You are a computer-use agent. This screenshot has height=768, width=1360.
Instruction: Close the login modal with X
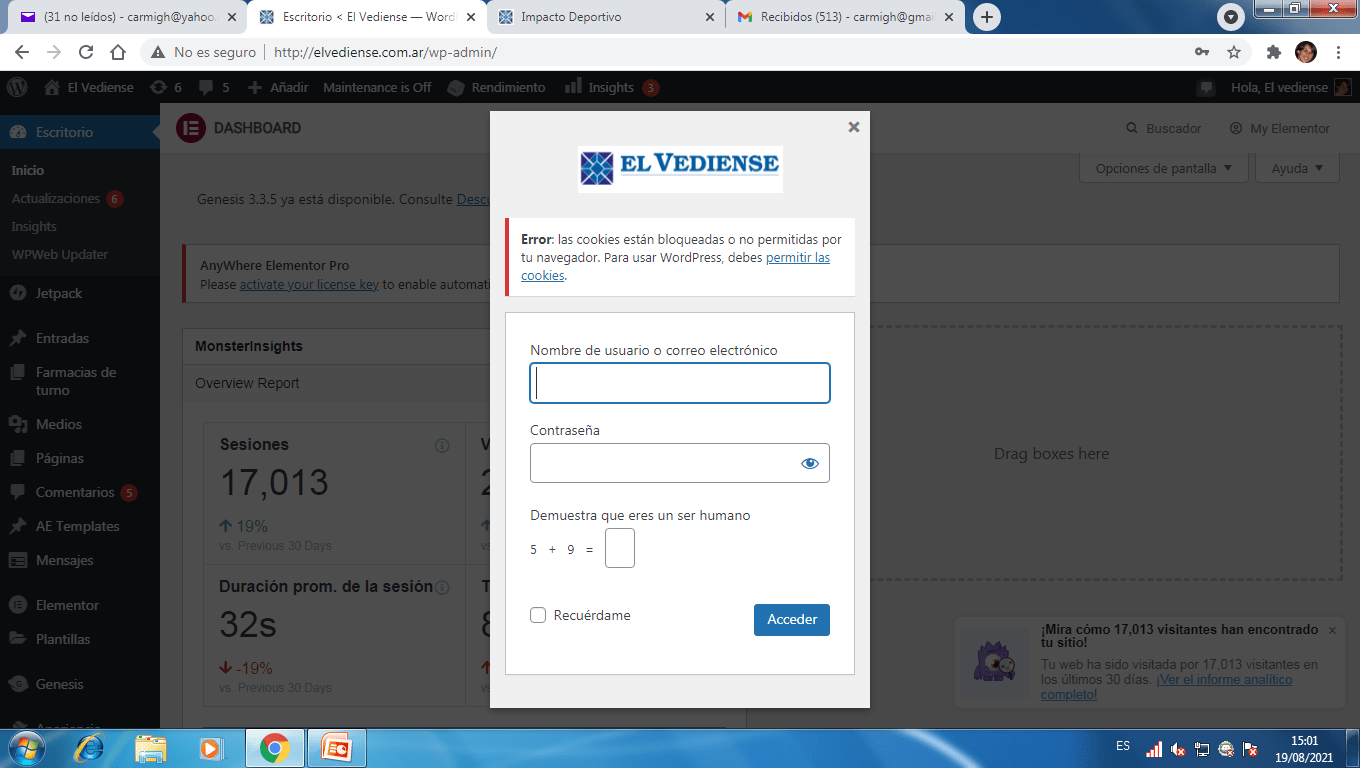coord(853,127)
